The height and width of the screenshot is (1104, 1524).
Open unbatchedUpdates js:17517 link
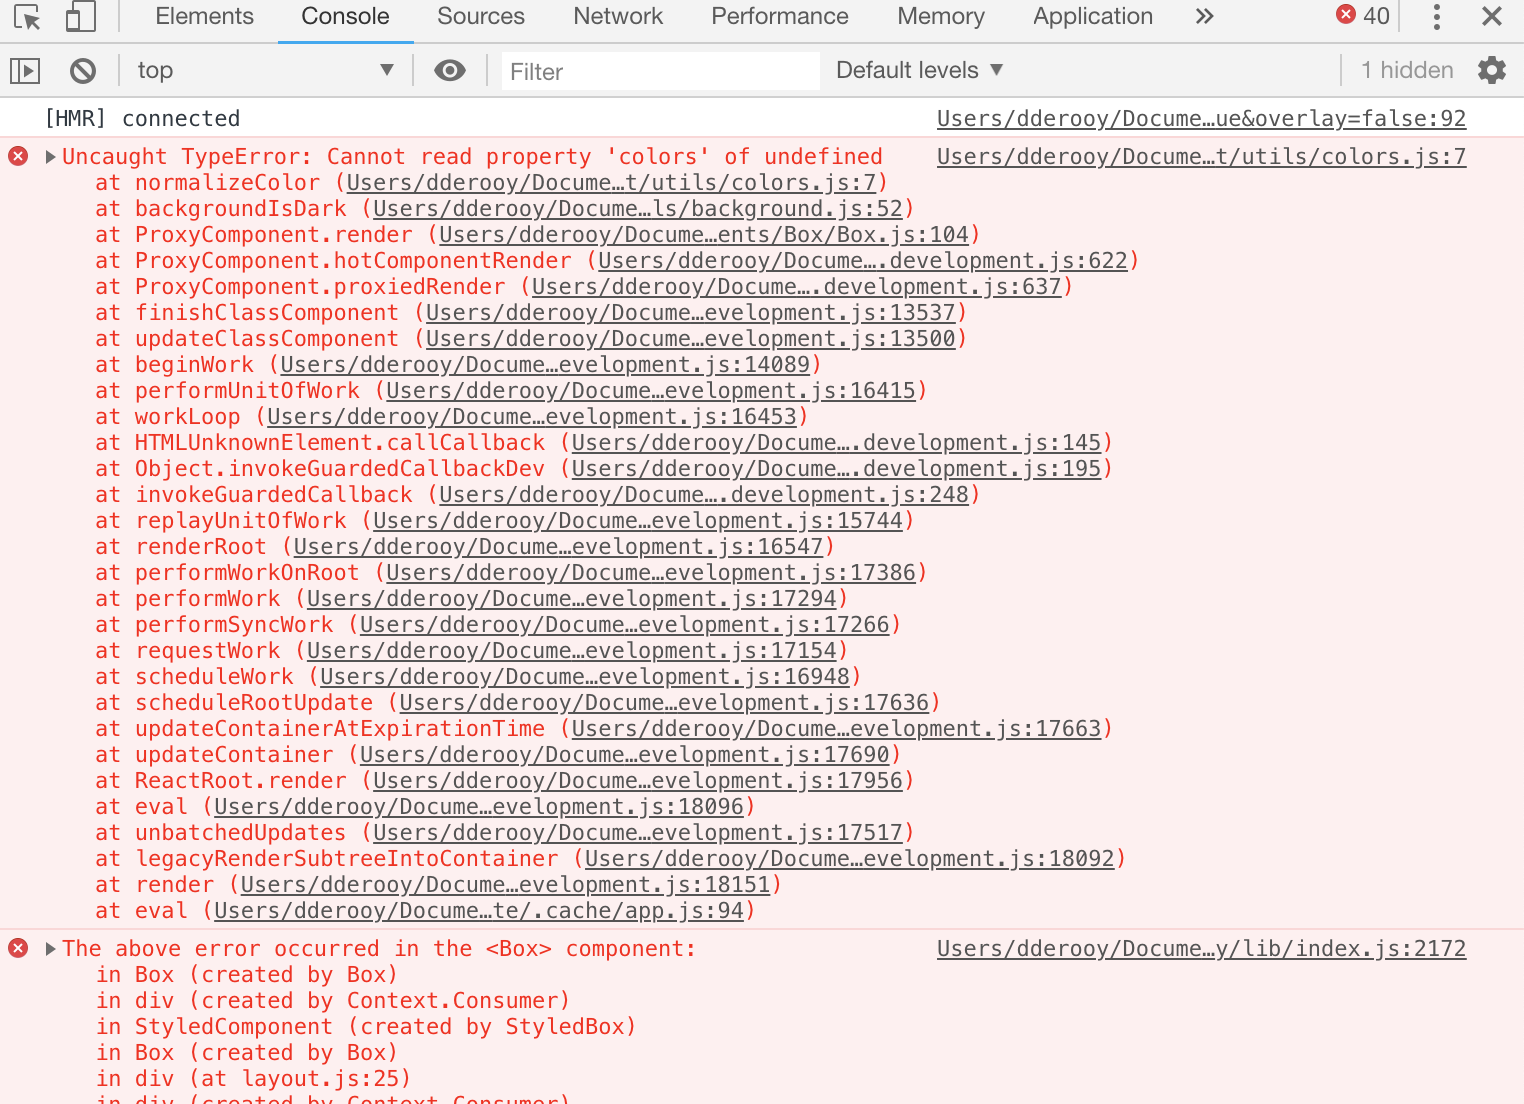[638, 832]
